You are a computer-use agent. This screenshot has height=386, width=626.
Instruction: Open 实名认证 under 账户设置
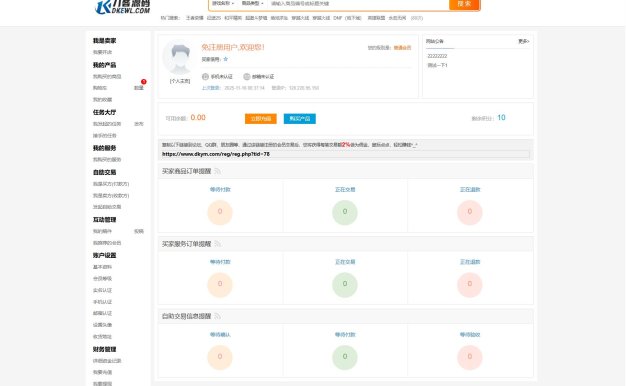[103, 290]
